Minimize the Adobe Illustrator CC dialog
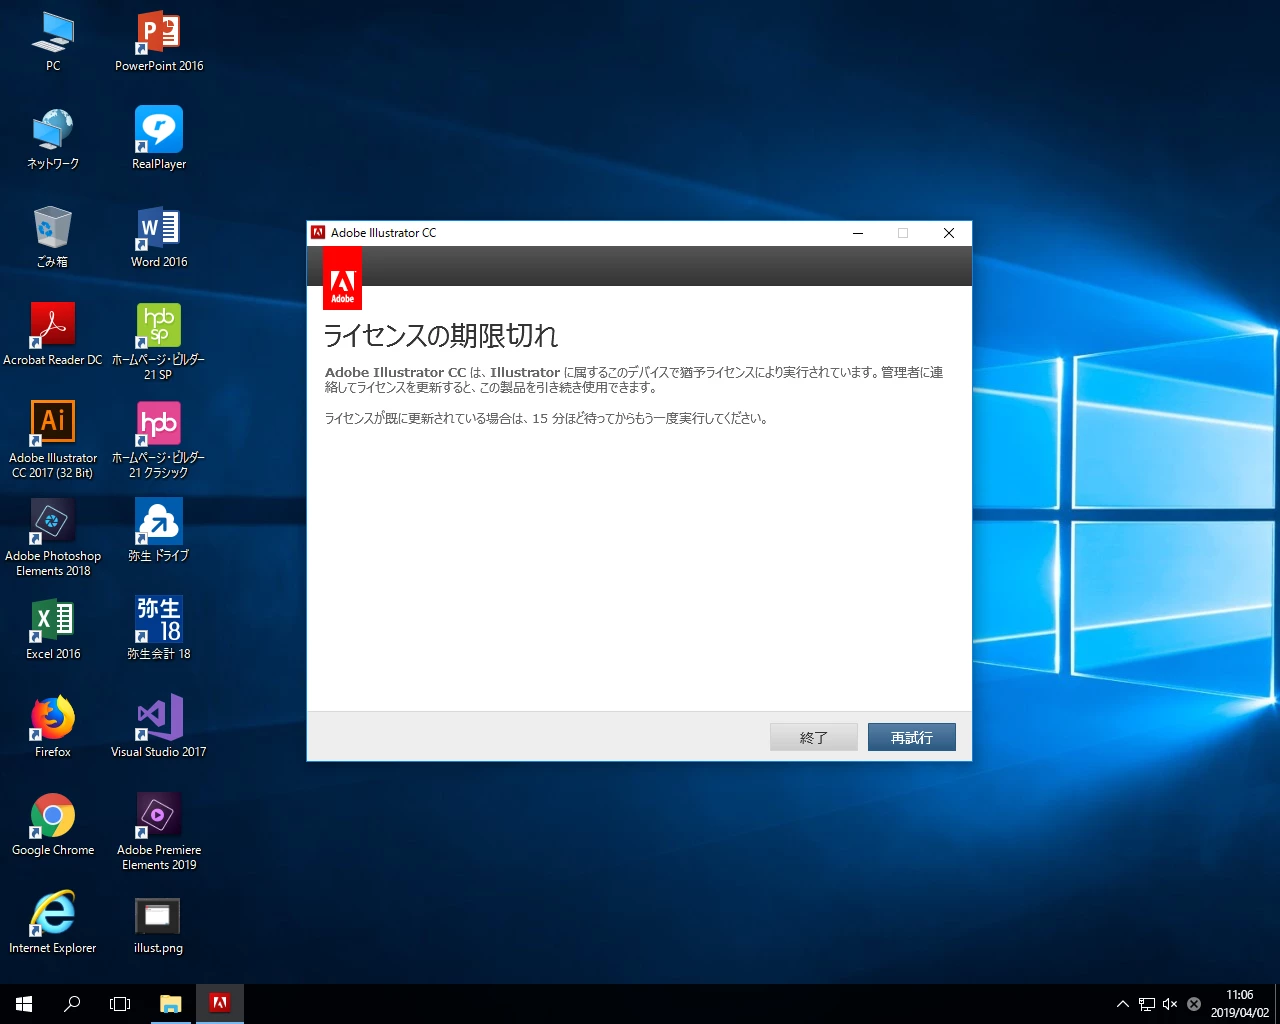 857,233
